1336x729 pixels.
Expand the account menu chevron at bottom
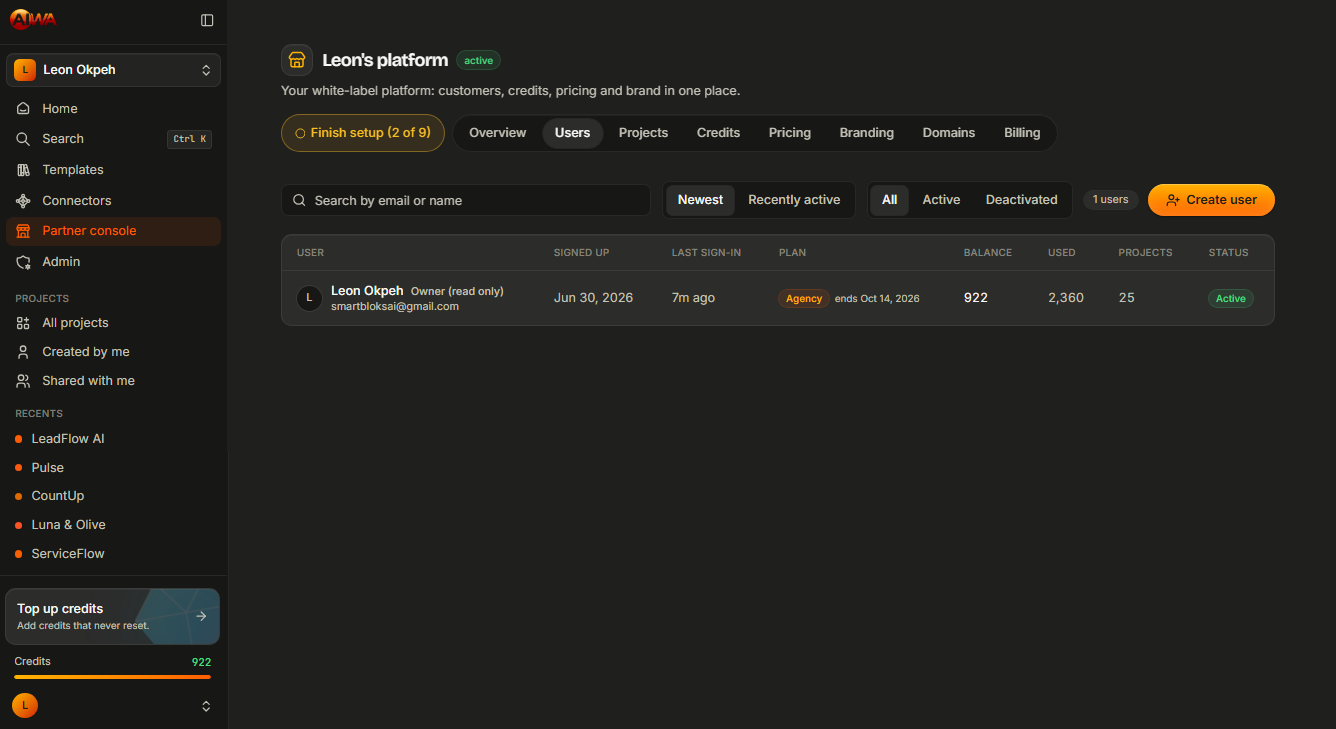(x=206, y=706)
